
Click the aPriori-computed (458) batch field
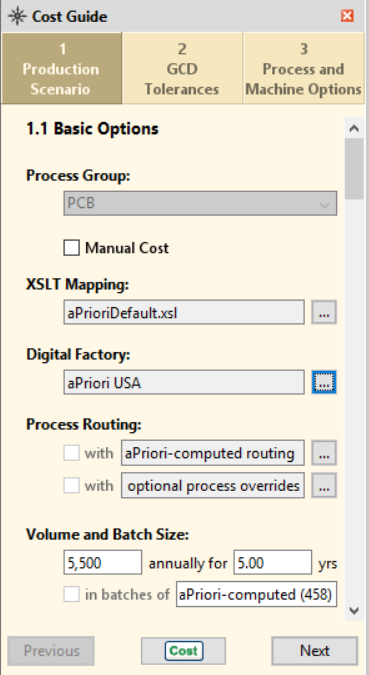[x=256, y=594]
